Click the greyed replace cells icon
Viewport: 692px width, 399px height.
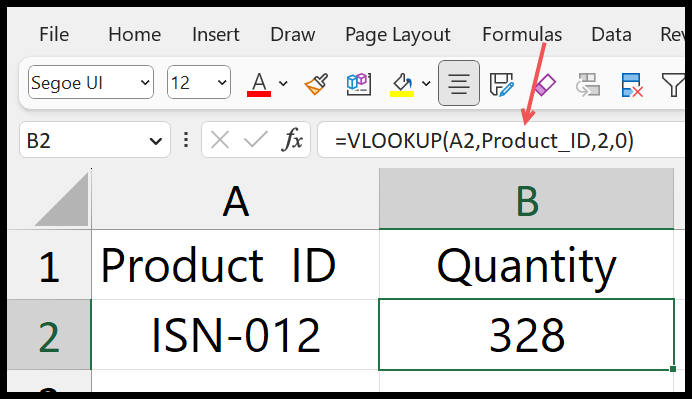588,84
